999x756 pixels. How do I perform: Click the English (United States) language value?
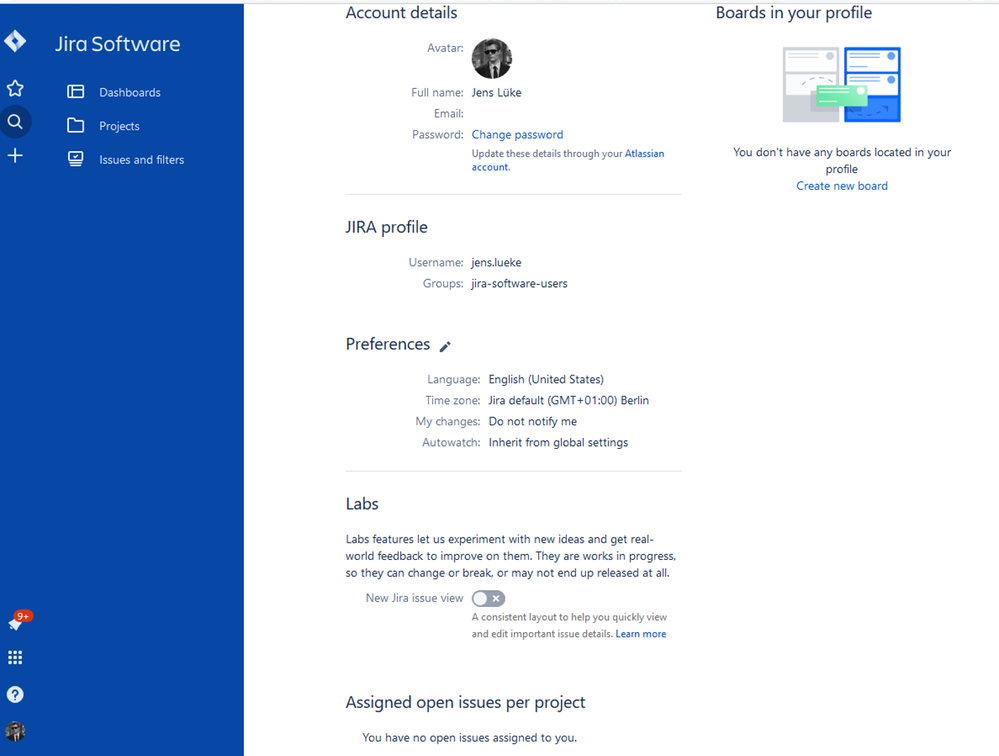pyautogui.click(x=546, y=380)
